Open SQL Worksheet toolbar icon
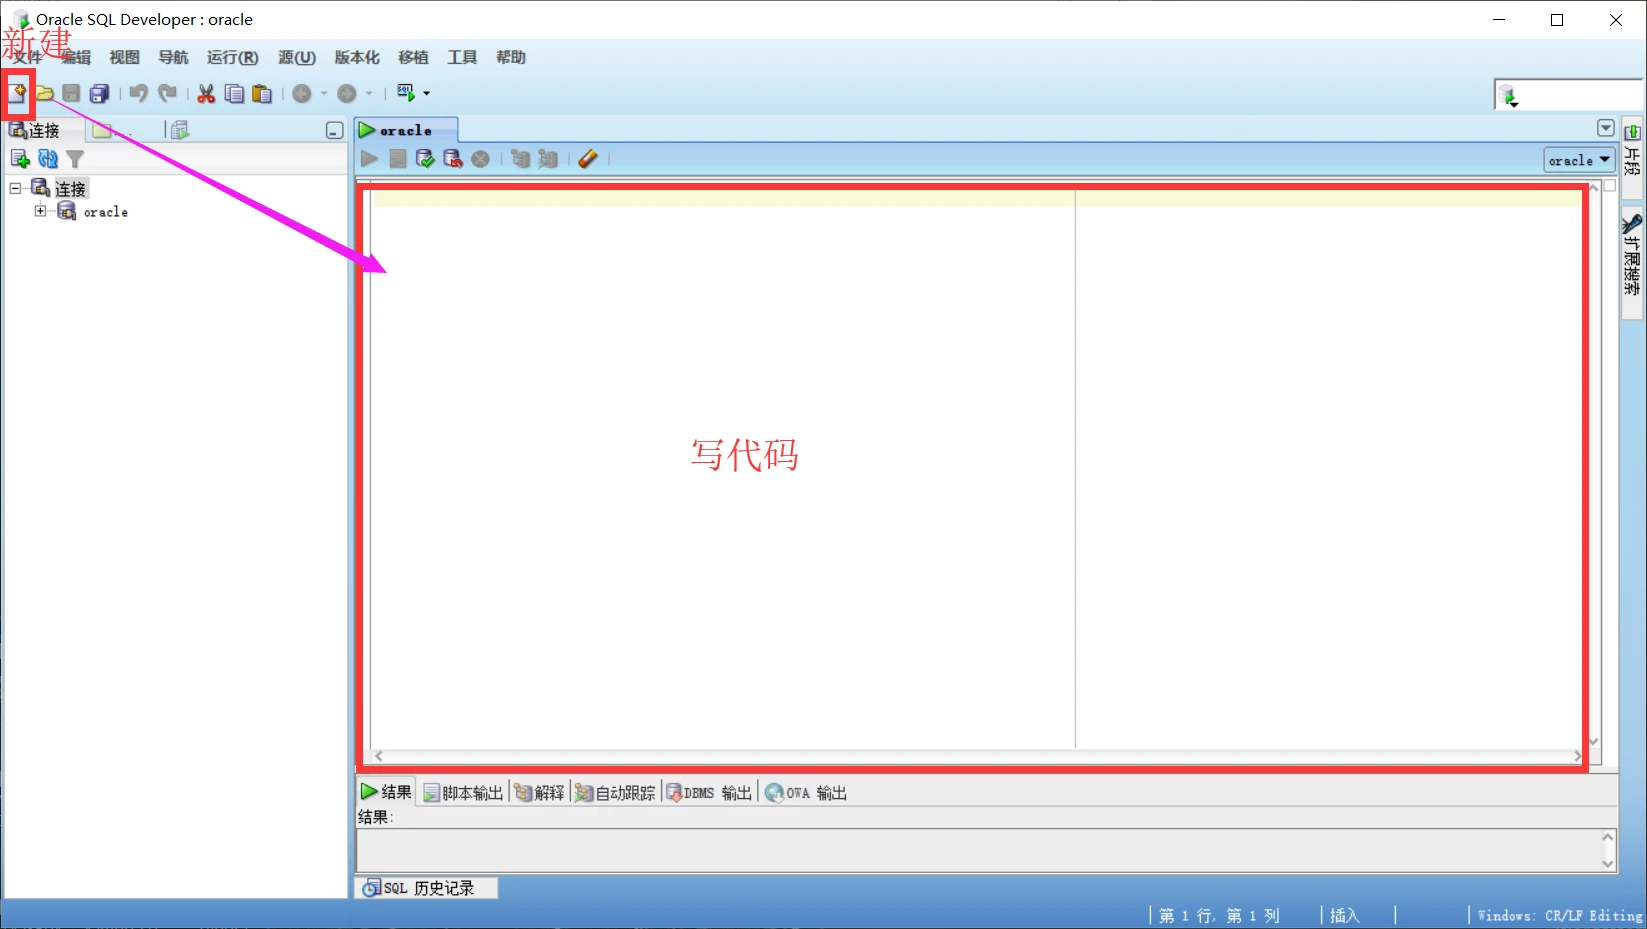The height and width of the screenshot is (929, 1647). (406, 93)
